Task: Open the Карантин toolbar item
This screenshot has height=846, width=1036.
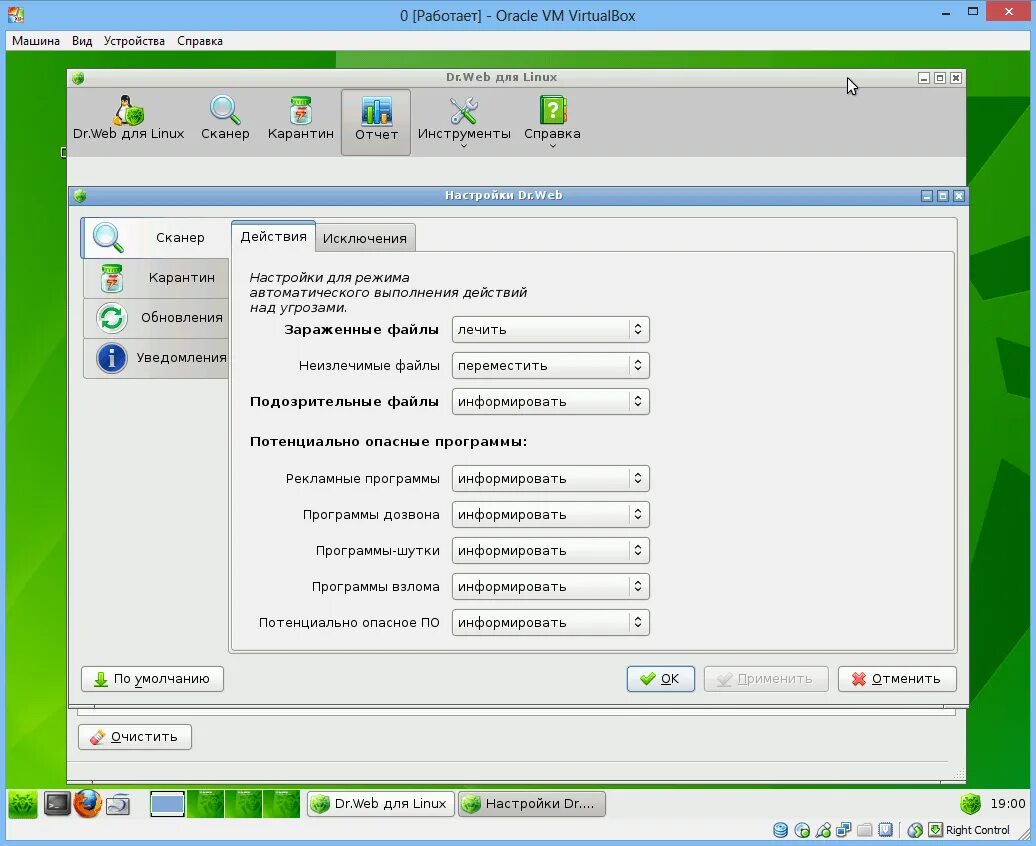Action: coord(301,119)
